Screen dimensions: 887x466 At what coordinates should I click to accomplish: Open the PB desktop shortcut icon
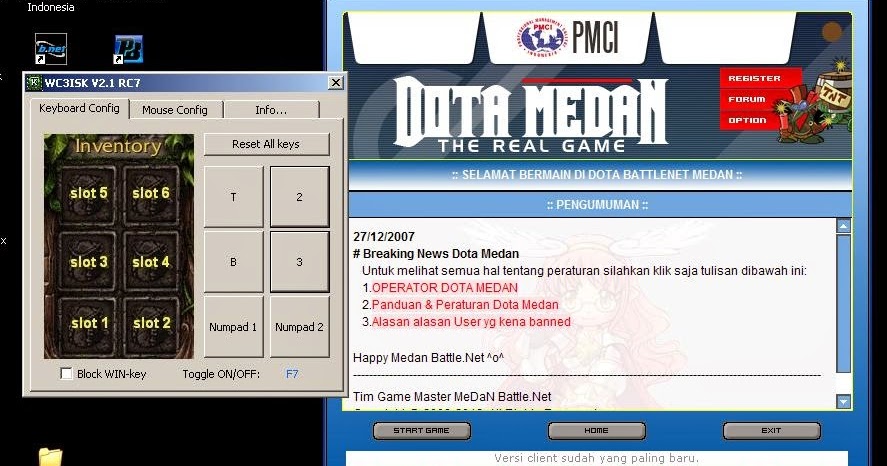(x=128, y=49)
